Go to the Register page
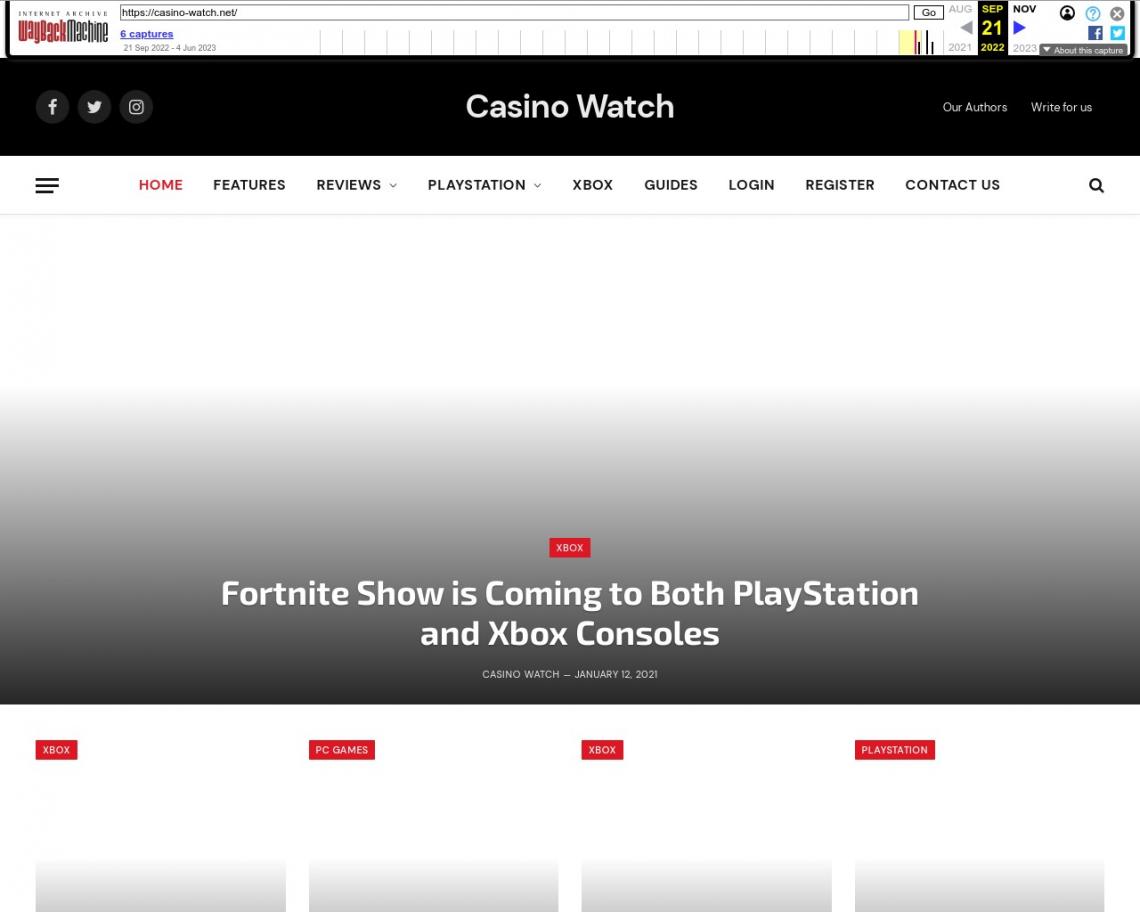Image resolution: width=1140 pixels, height=912 pixels. click(x=840, y=185)
